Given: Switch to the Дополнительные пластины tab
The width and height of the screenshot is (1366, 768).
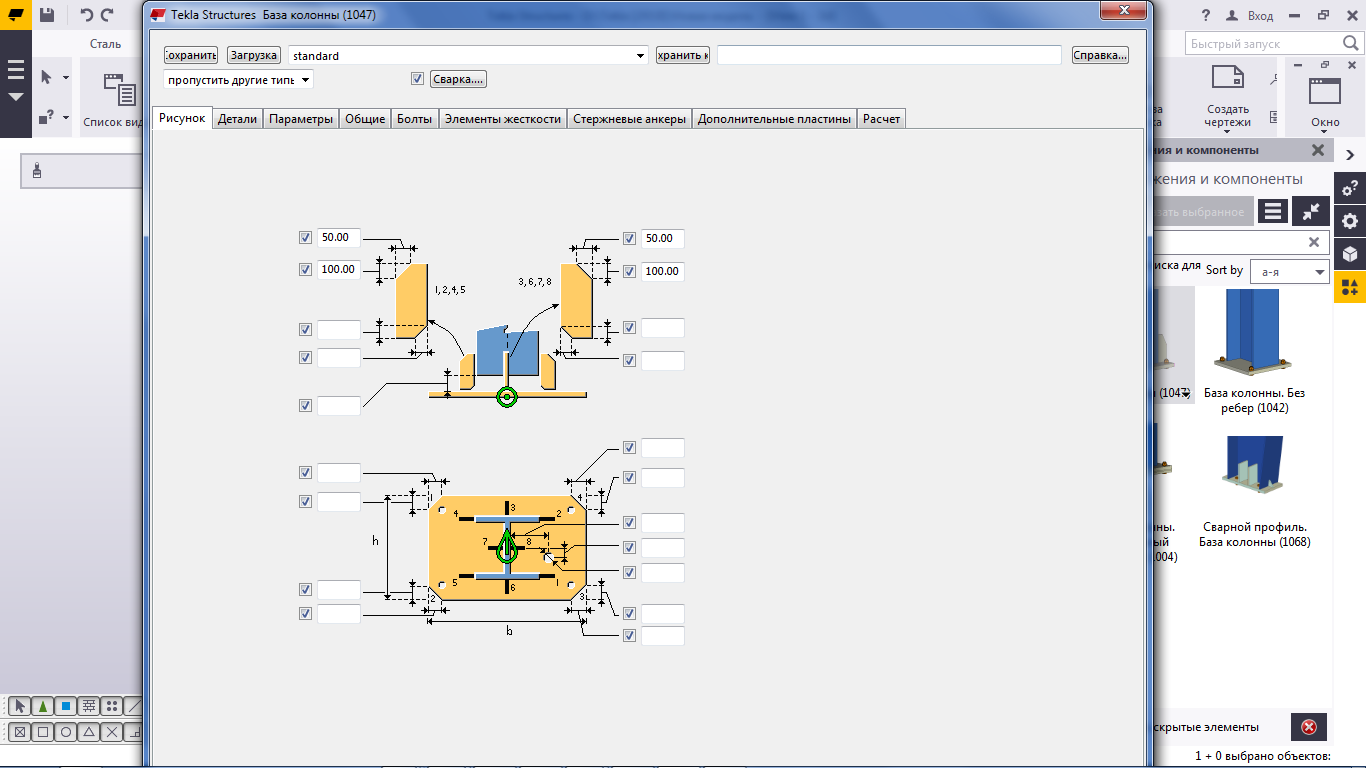Looking at the screenshot, I should point(775,119).
